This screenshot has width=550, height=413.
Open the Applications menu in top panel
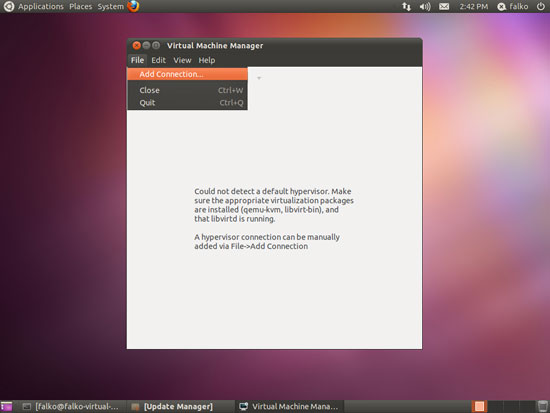click(x=41, y=6)
